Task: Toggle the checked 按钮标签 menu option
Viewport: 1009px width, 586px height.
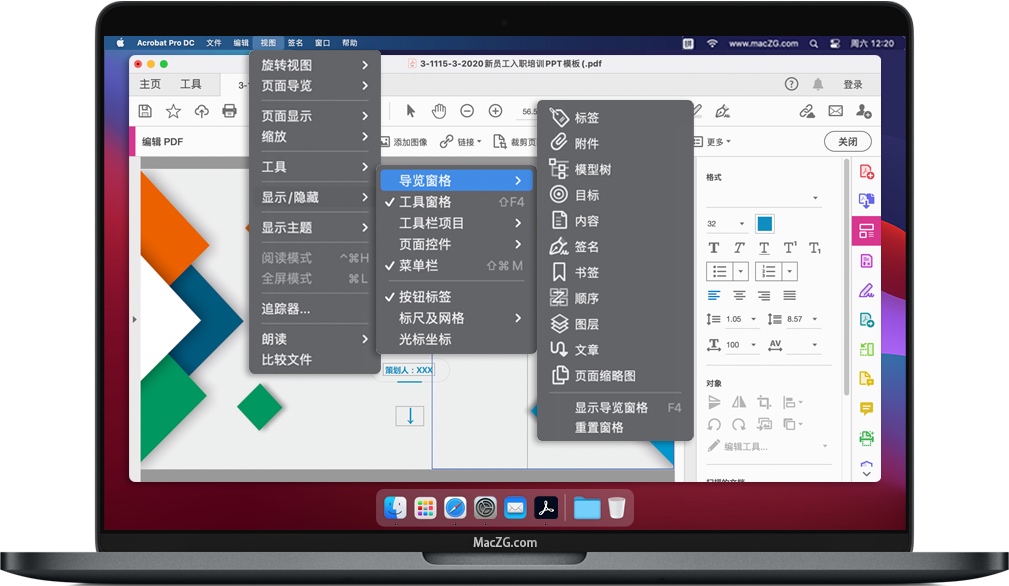Action: 425,297
